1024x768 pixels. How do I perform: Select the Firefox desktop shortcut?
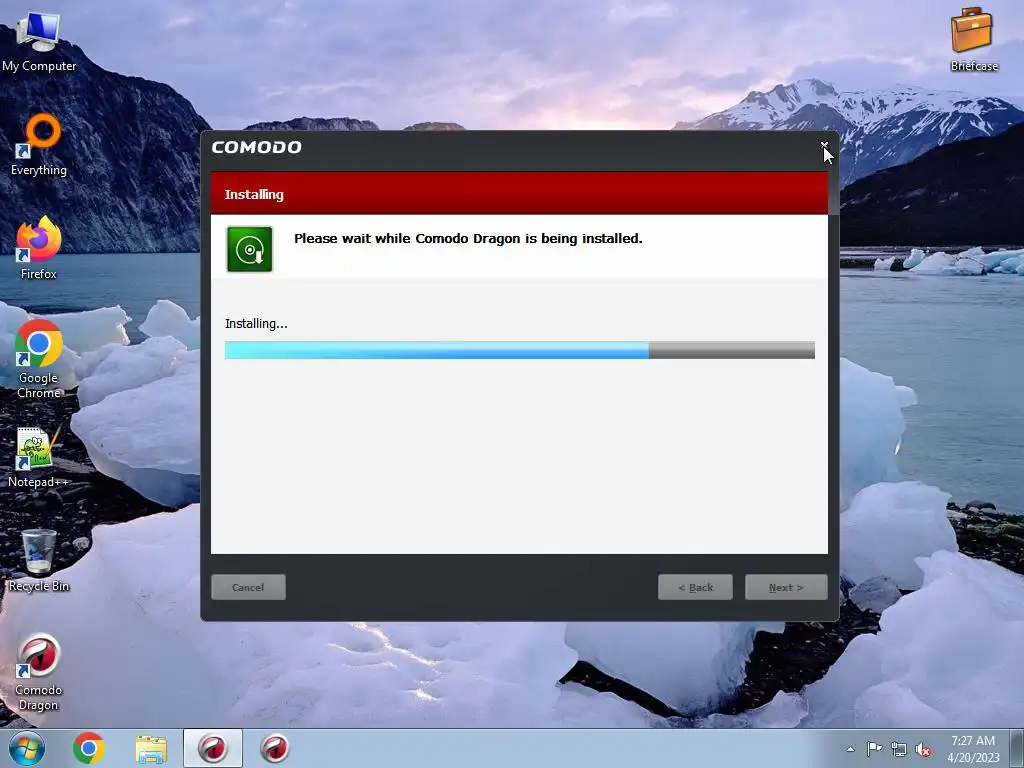39,249
